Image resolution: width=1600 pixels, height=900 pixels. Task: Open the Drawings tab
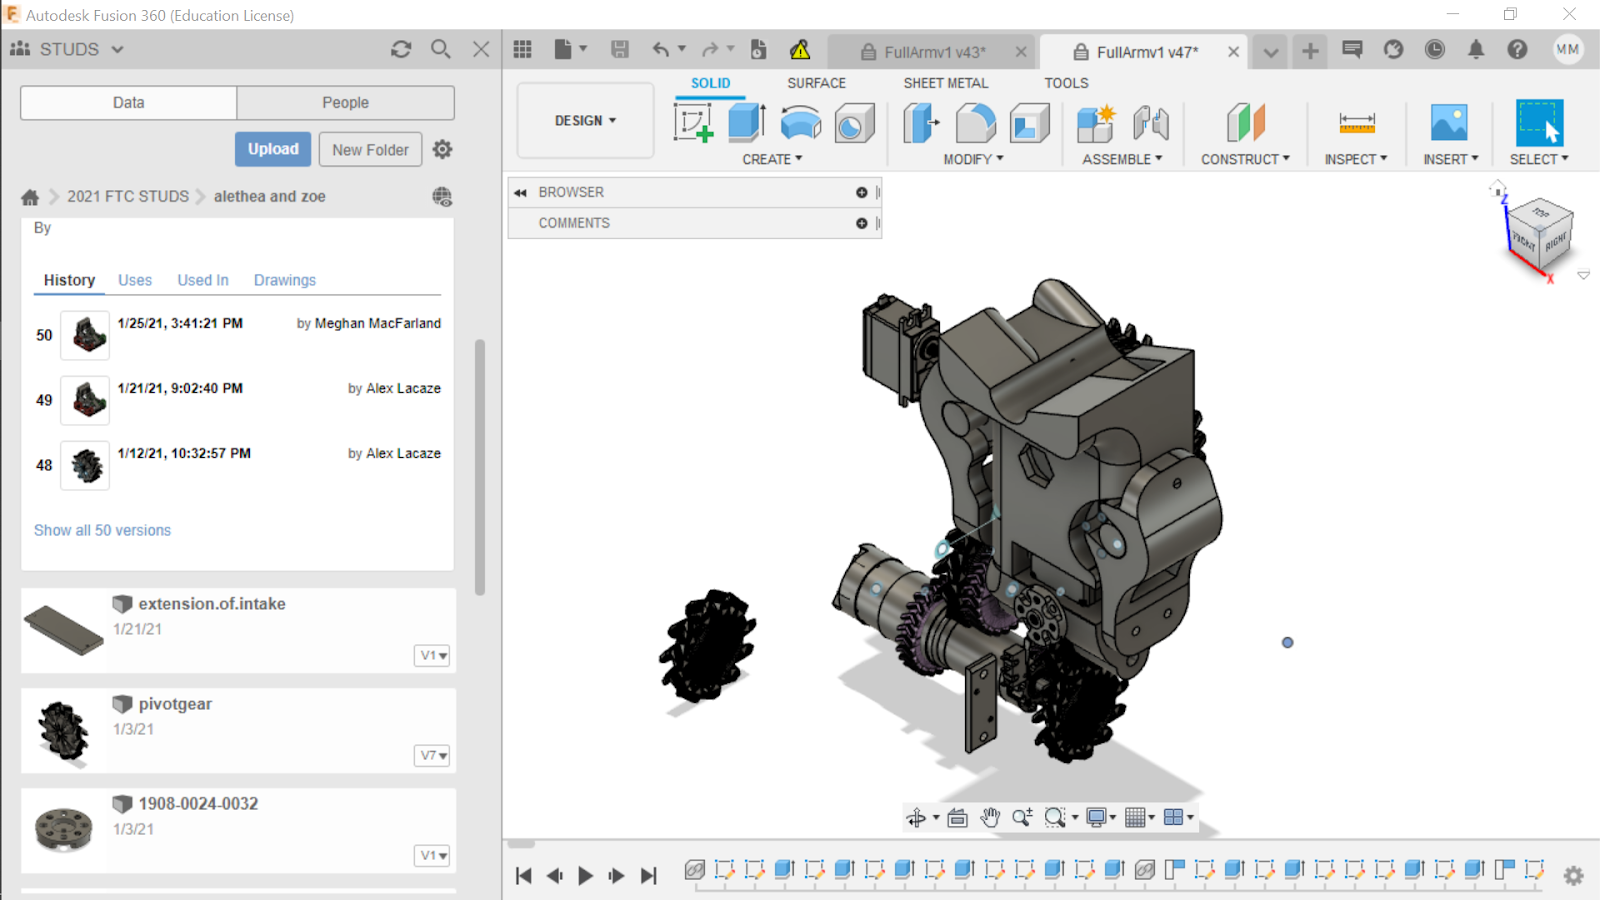285,280
